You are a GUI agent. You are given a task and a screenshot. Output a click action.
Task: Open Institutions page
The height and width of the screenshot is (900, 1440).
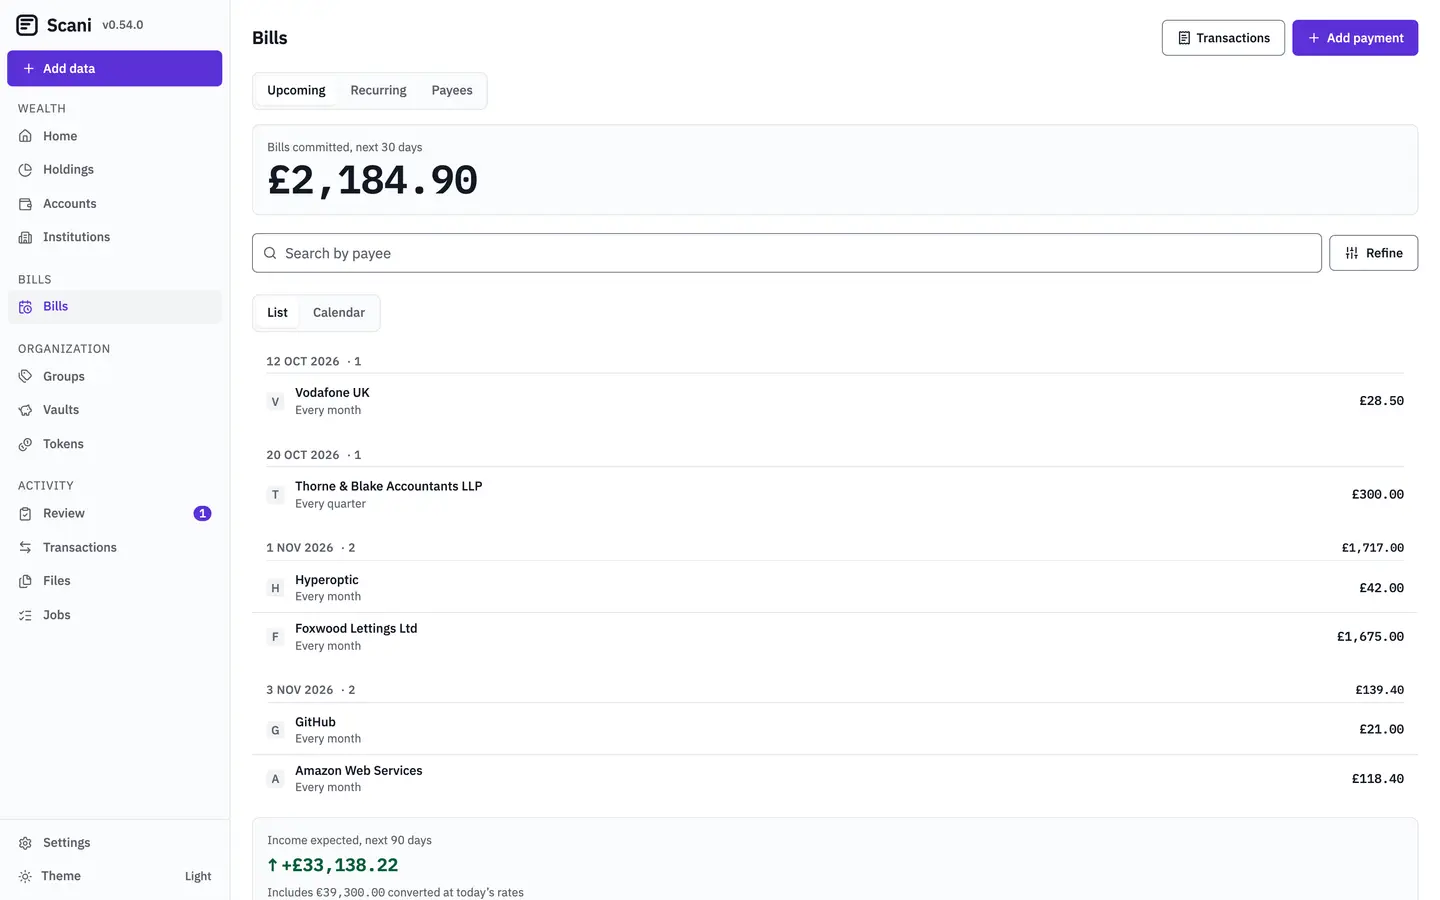pyautogui.click(x=114, y=237)
